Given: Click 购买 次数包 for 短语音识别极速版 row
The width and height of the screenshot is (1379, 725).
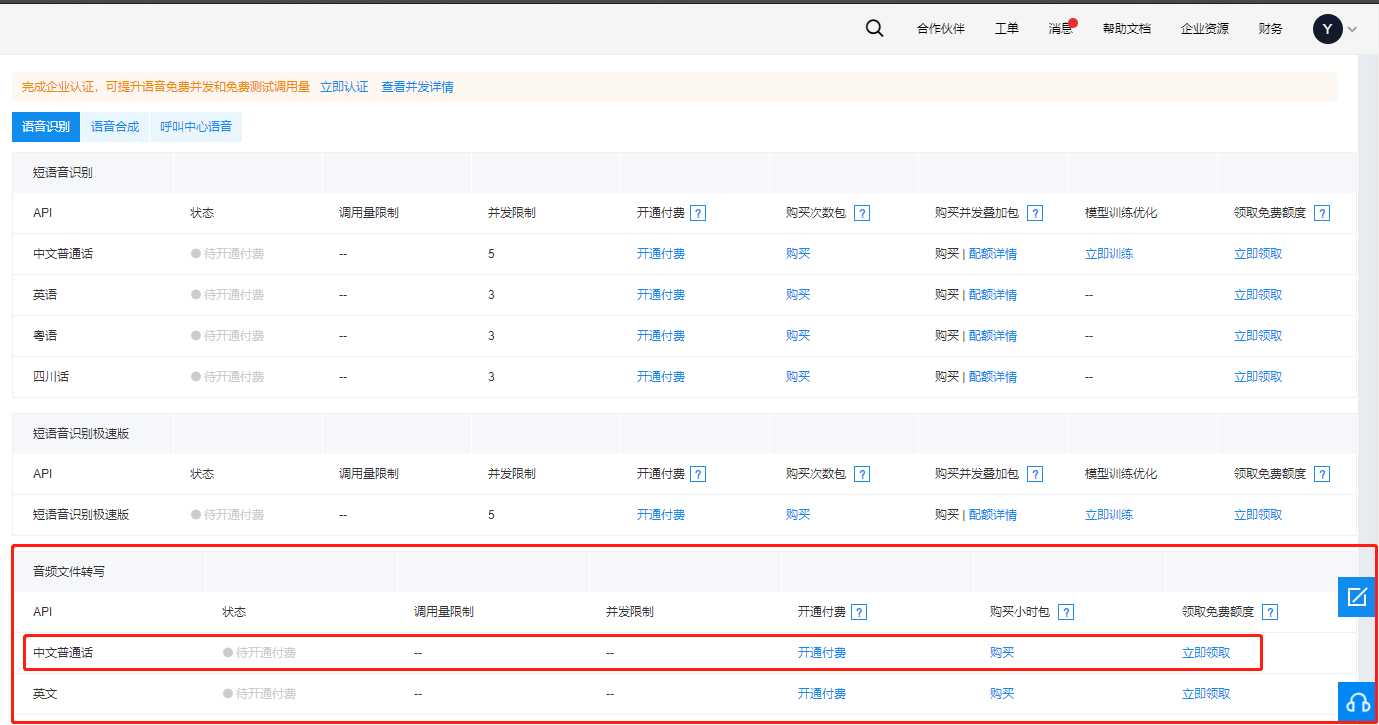Looking at the screenshot, I should click(x=798, y=515).
